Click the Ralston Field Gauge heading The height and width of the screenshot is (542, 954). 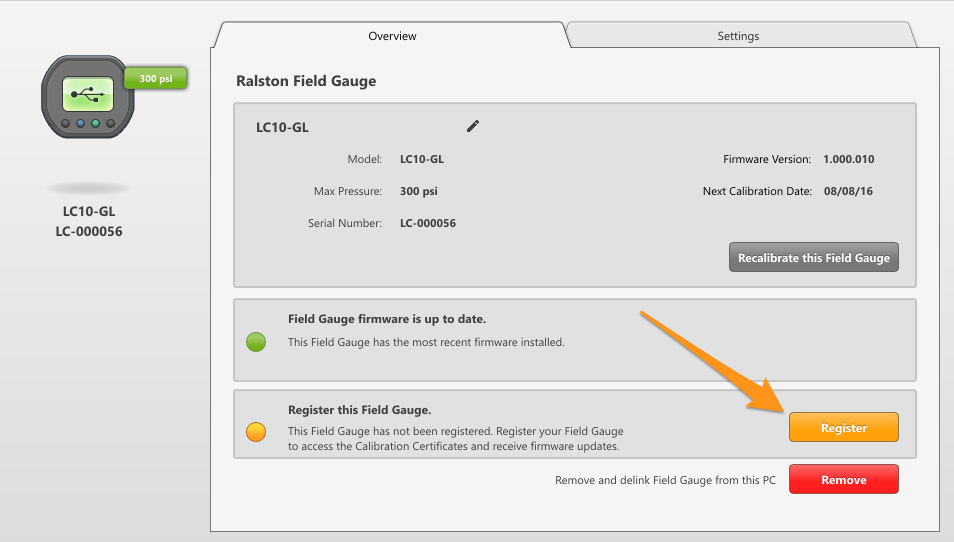click(x=306, y=82)
